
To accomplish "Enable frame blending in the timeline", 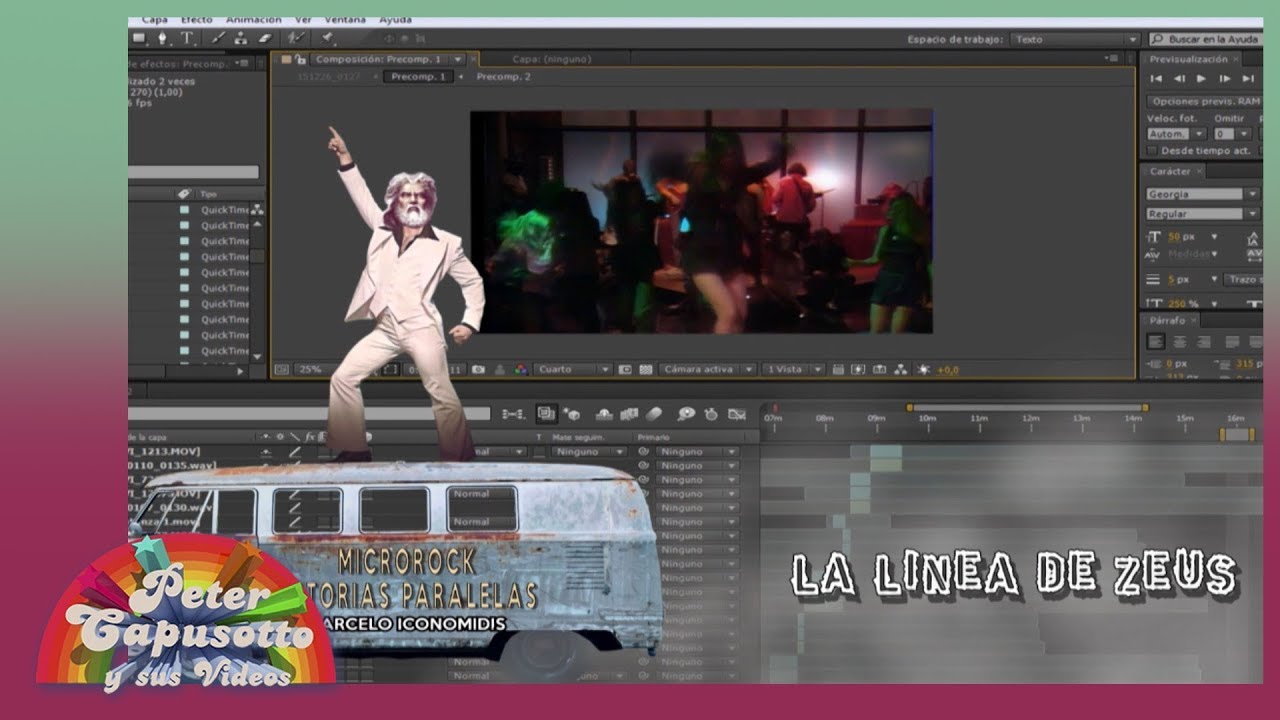I will (x=630, y=413).
